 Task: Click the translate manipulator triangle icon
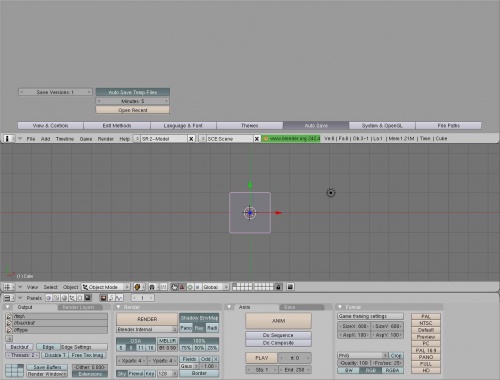(x=182, y=287)
